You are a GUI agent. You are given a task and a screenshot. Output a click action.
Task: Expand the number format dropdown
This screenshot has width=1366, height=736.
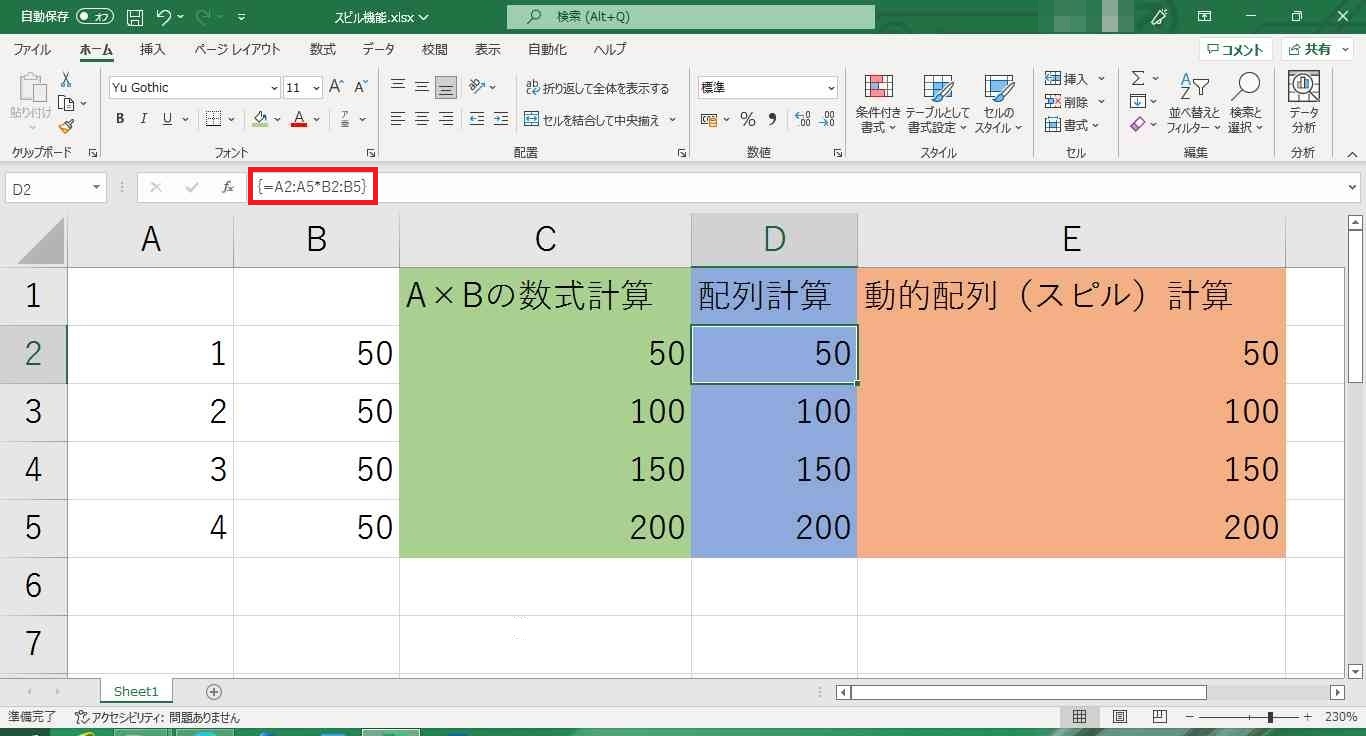[x=830, y=88]
